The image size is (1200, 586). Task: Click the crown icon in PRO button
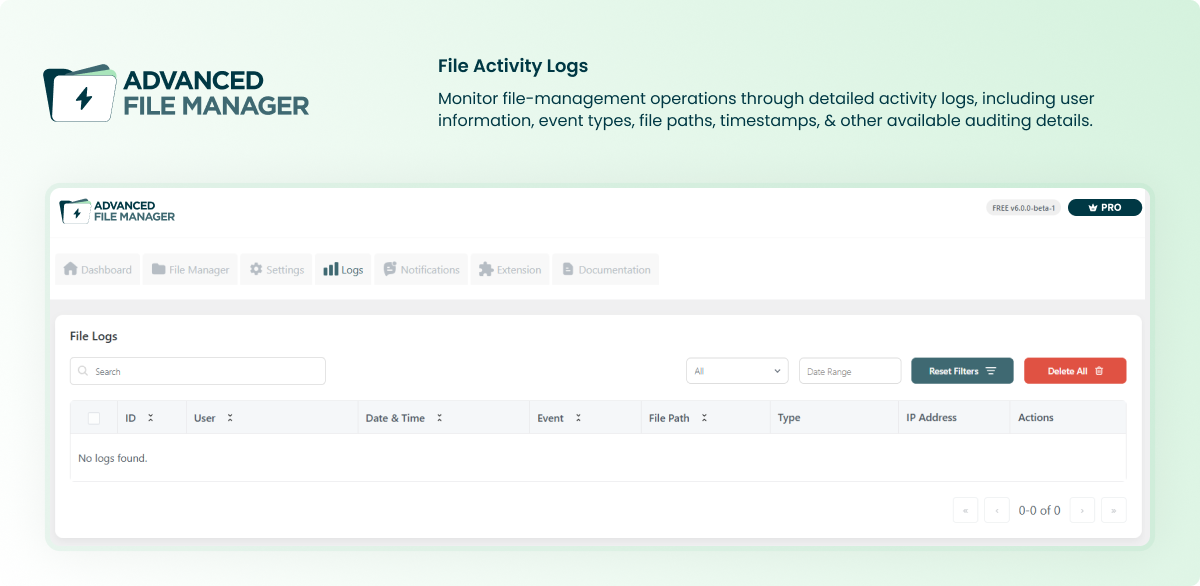coord(1093,208)
